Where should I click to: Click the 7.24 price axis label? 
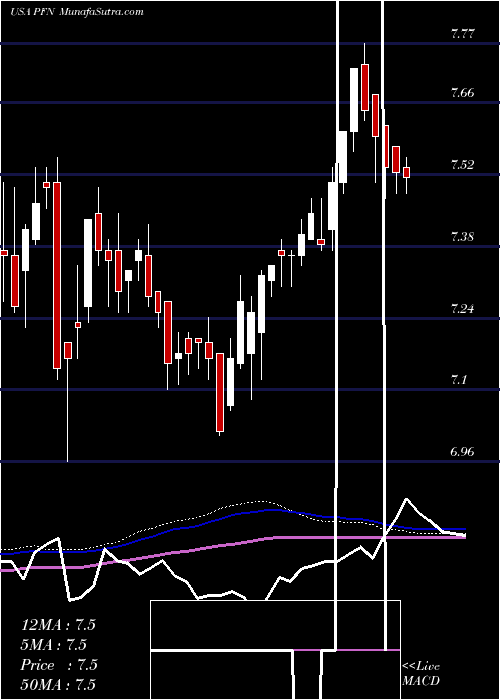[x=462, y=308]
